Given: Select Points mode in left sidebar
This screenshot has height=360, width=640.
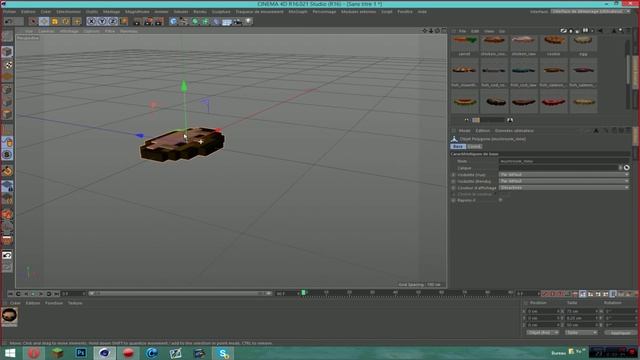Looking at the screenshot, I should tap(7, 90).
